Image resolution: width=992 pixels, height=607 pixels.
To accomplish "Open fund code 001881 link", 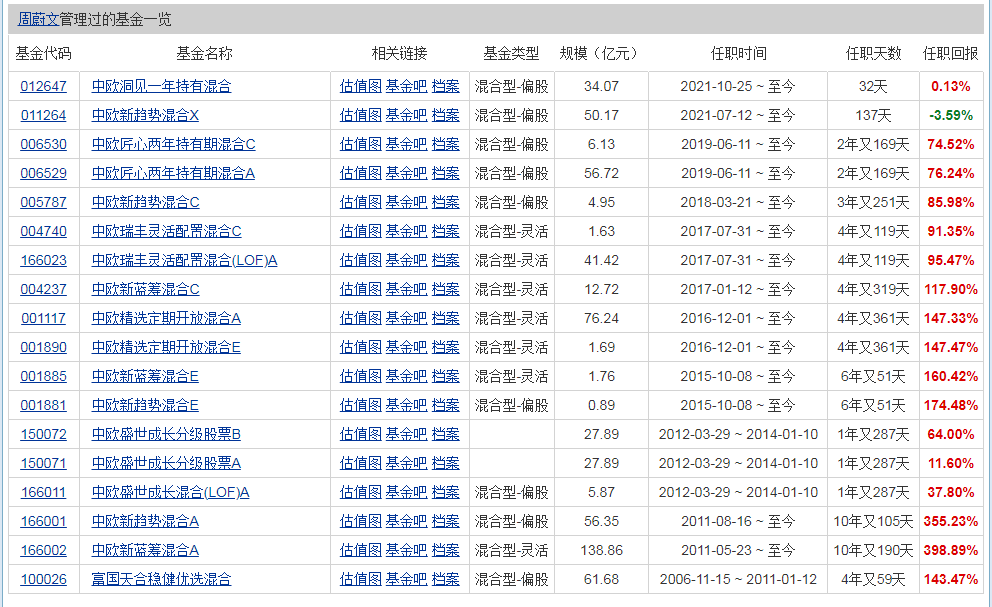I will [x=44, y=406].
